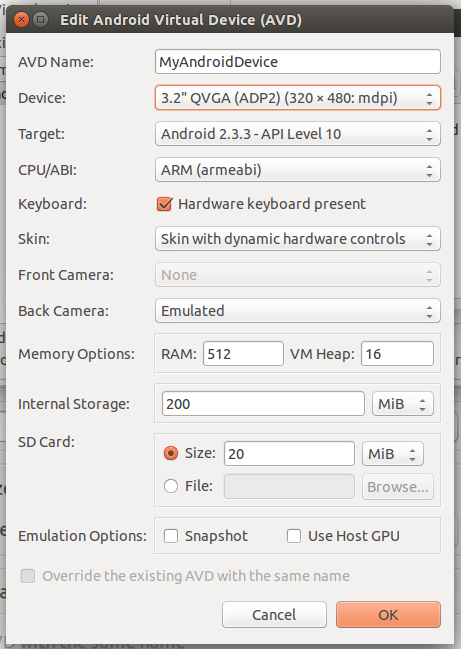Click the Cancel button
The width and height of the screenshot is (461, 649).
274,615
